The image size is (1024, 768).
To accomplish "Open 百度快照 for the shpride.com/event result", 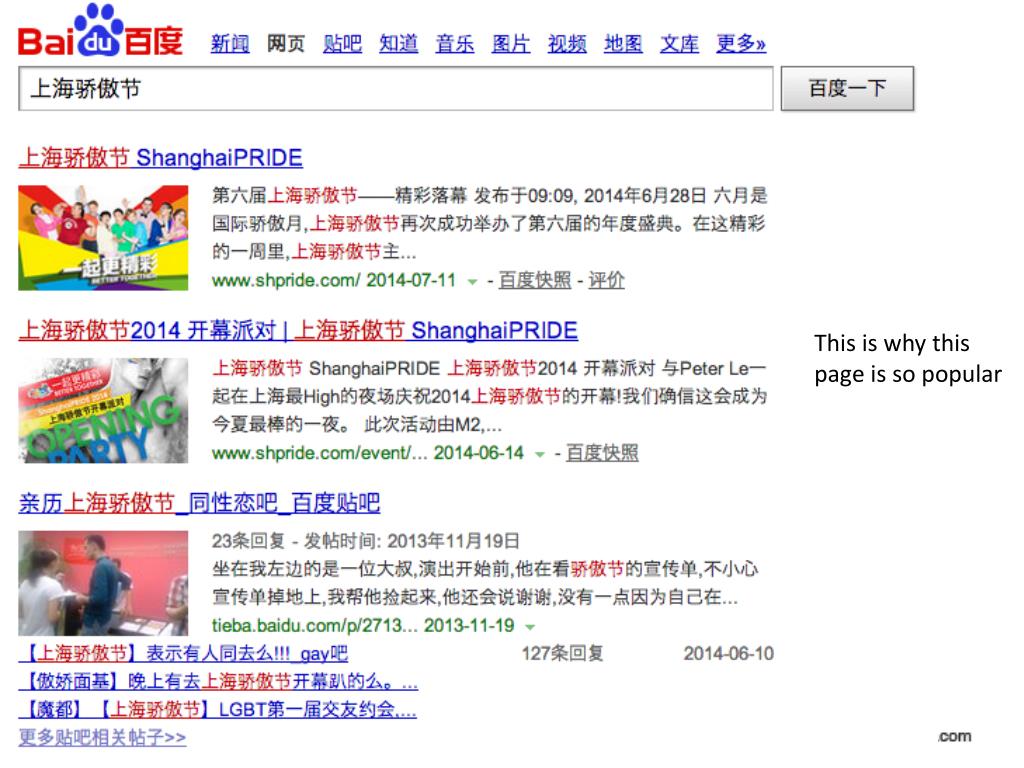I will tap(602, 453).
